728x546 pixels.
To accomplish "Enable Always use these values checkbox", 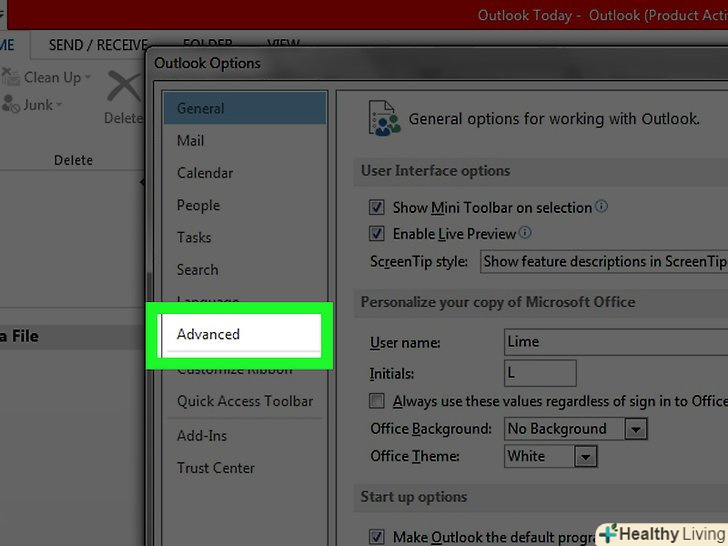I will click(x=377, y=401).
